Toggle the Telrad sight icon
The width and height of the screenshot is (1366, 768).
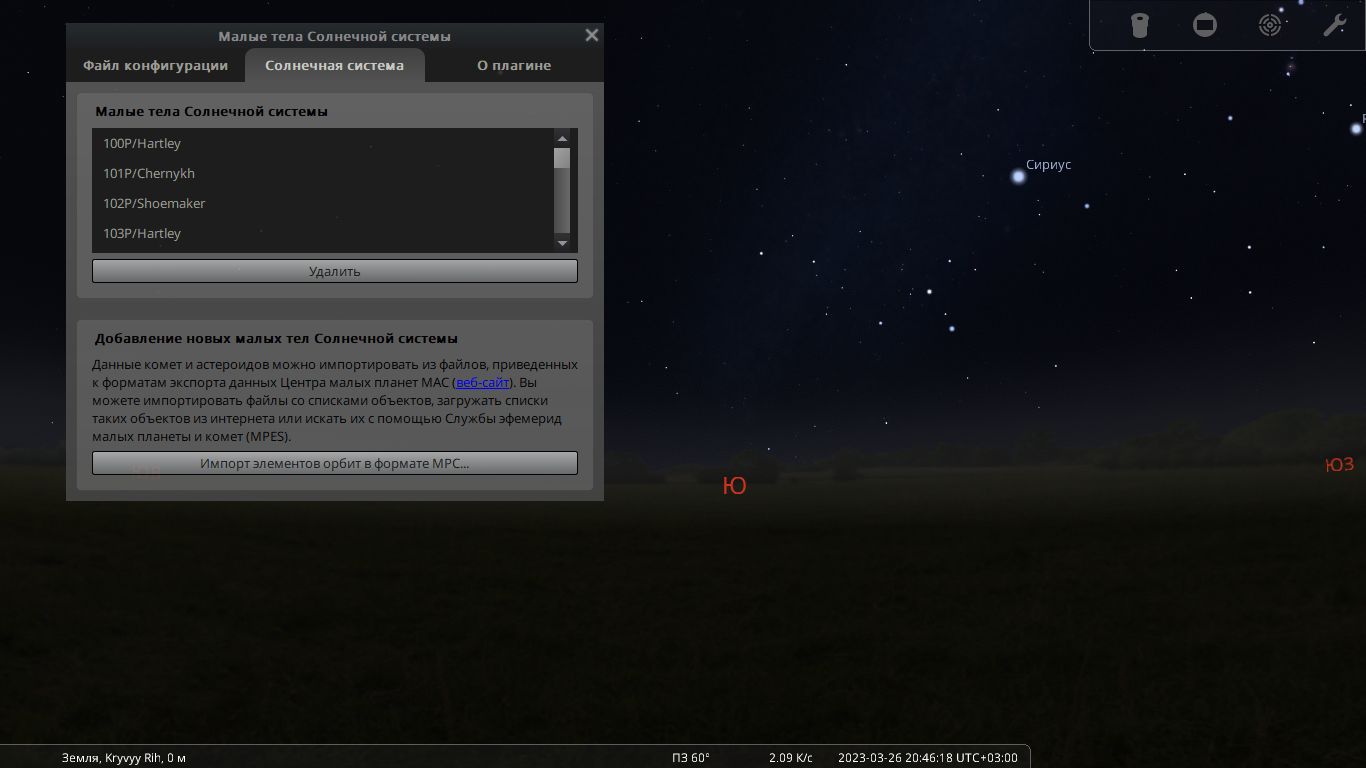(1270, 25)
